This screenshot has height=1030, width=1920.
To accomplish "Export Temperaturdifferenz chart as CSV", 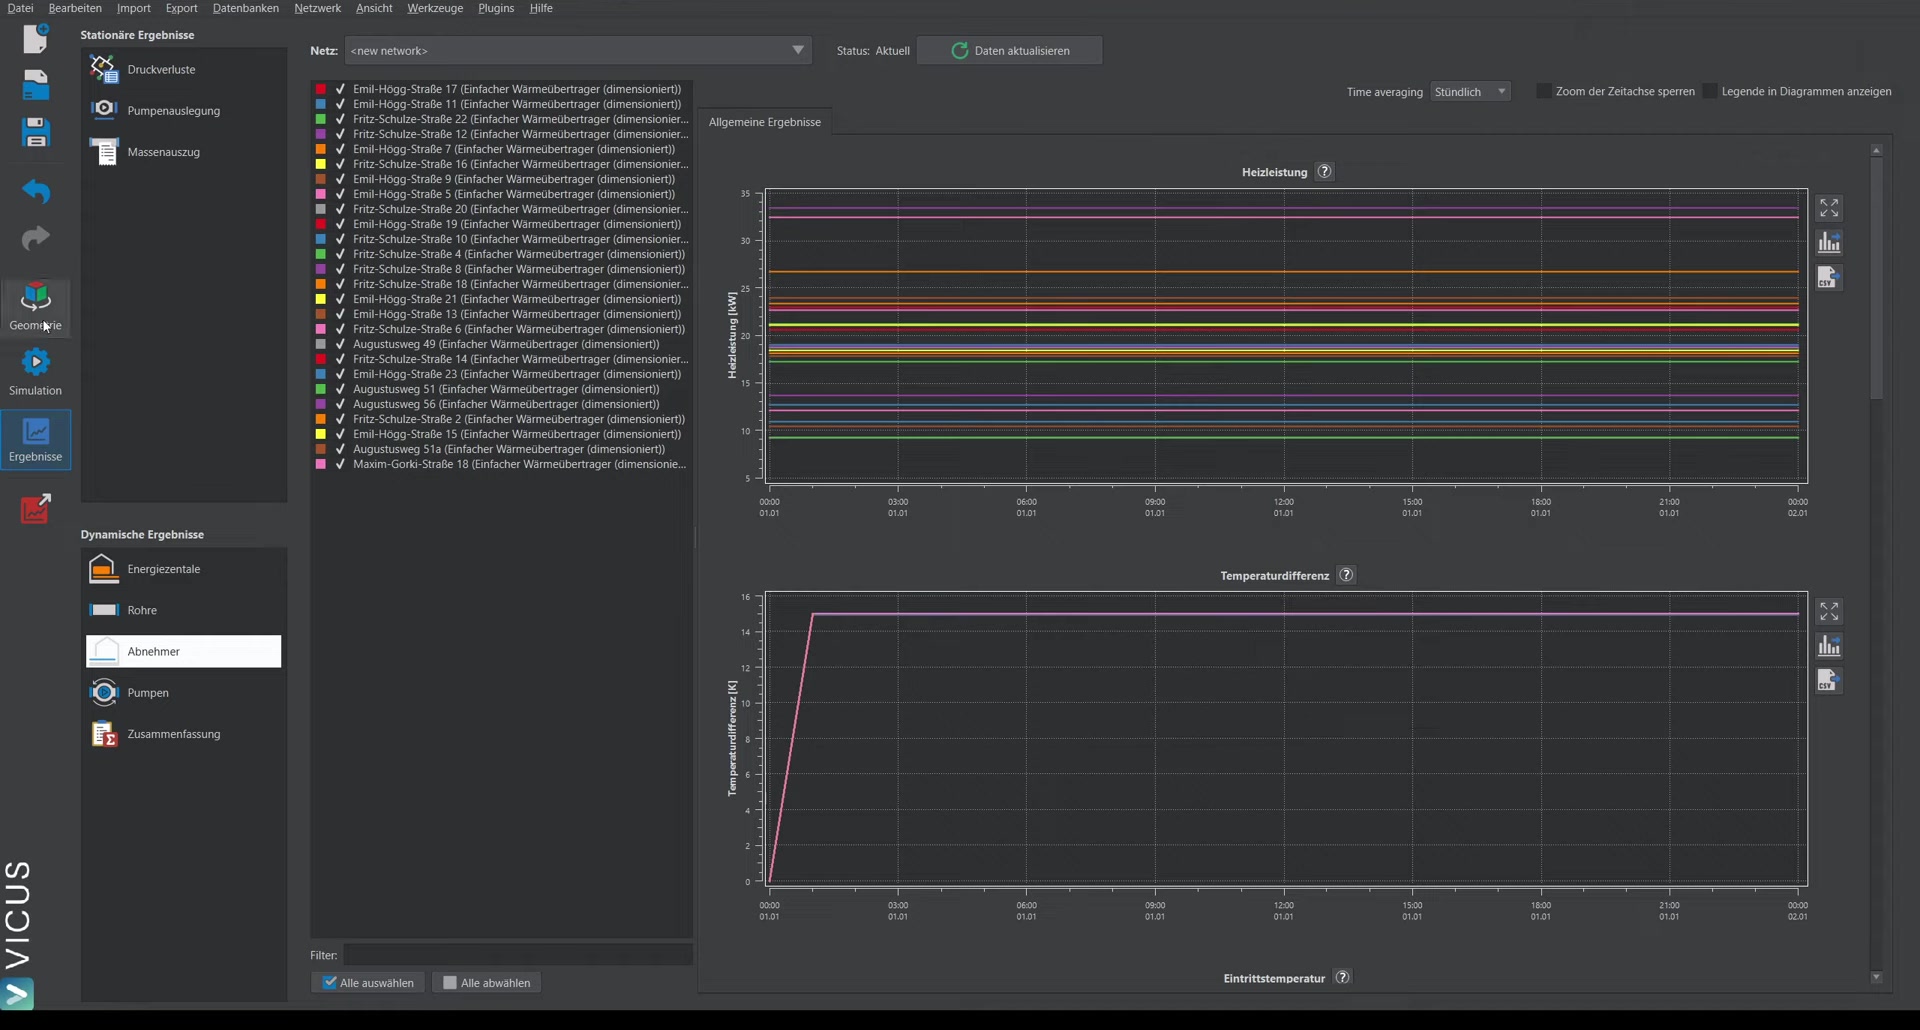I will click(x=1829, y=681).
